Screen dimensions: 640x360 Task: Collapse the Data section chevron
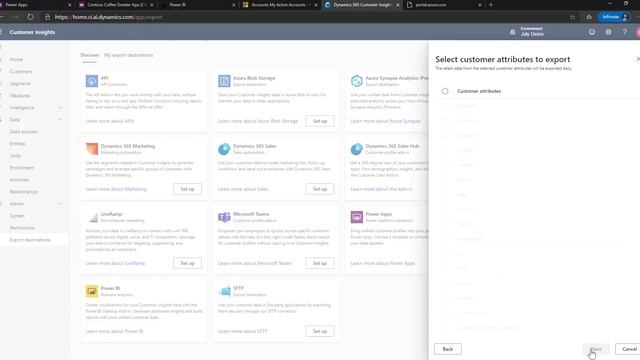(60, 120)
